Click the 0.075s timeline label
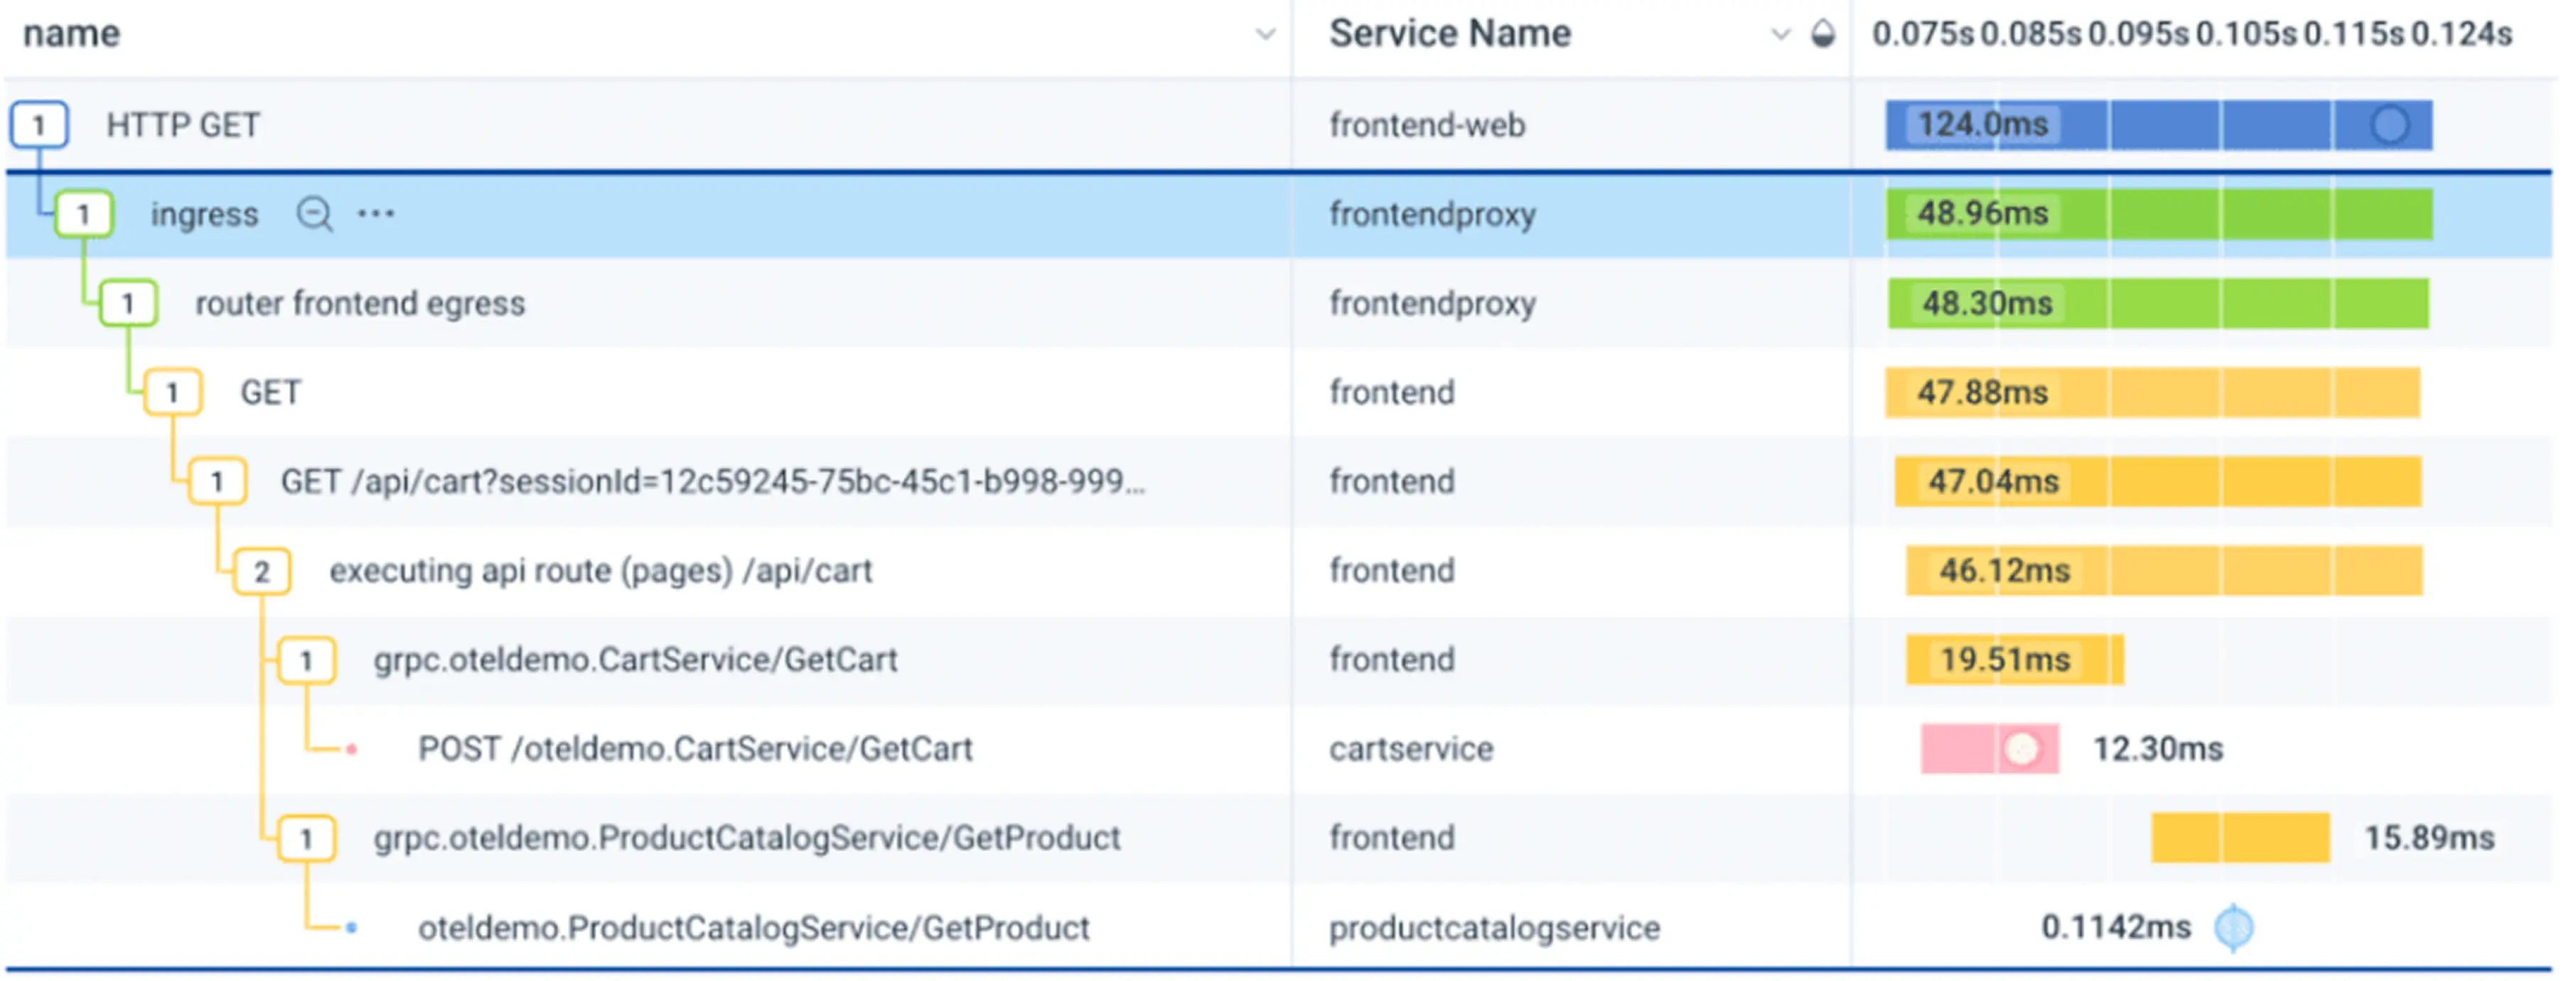The height and width of the screenshot is (981, 2576). [x=1923, y=34]
